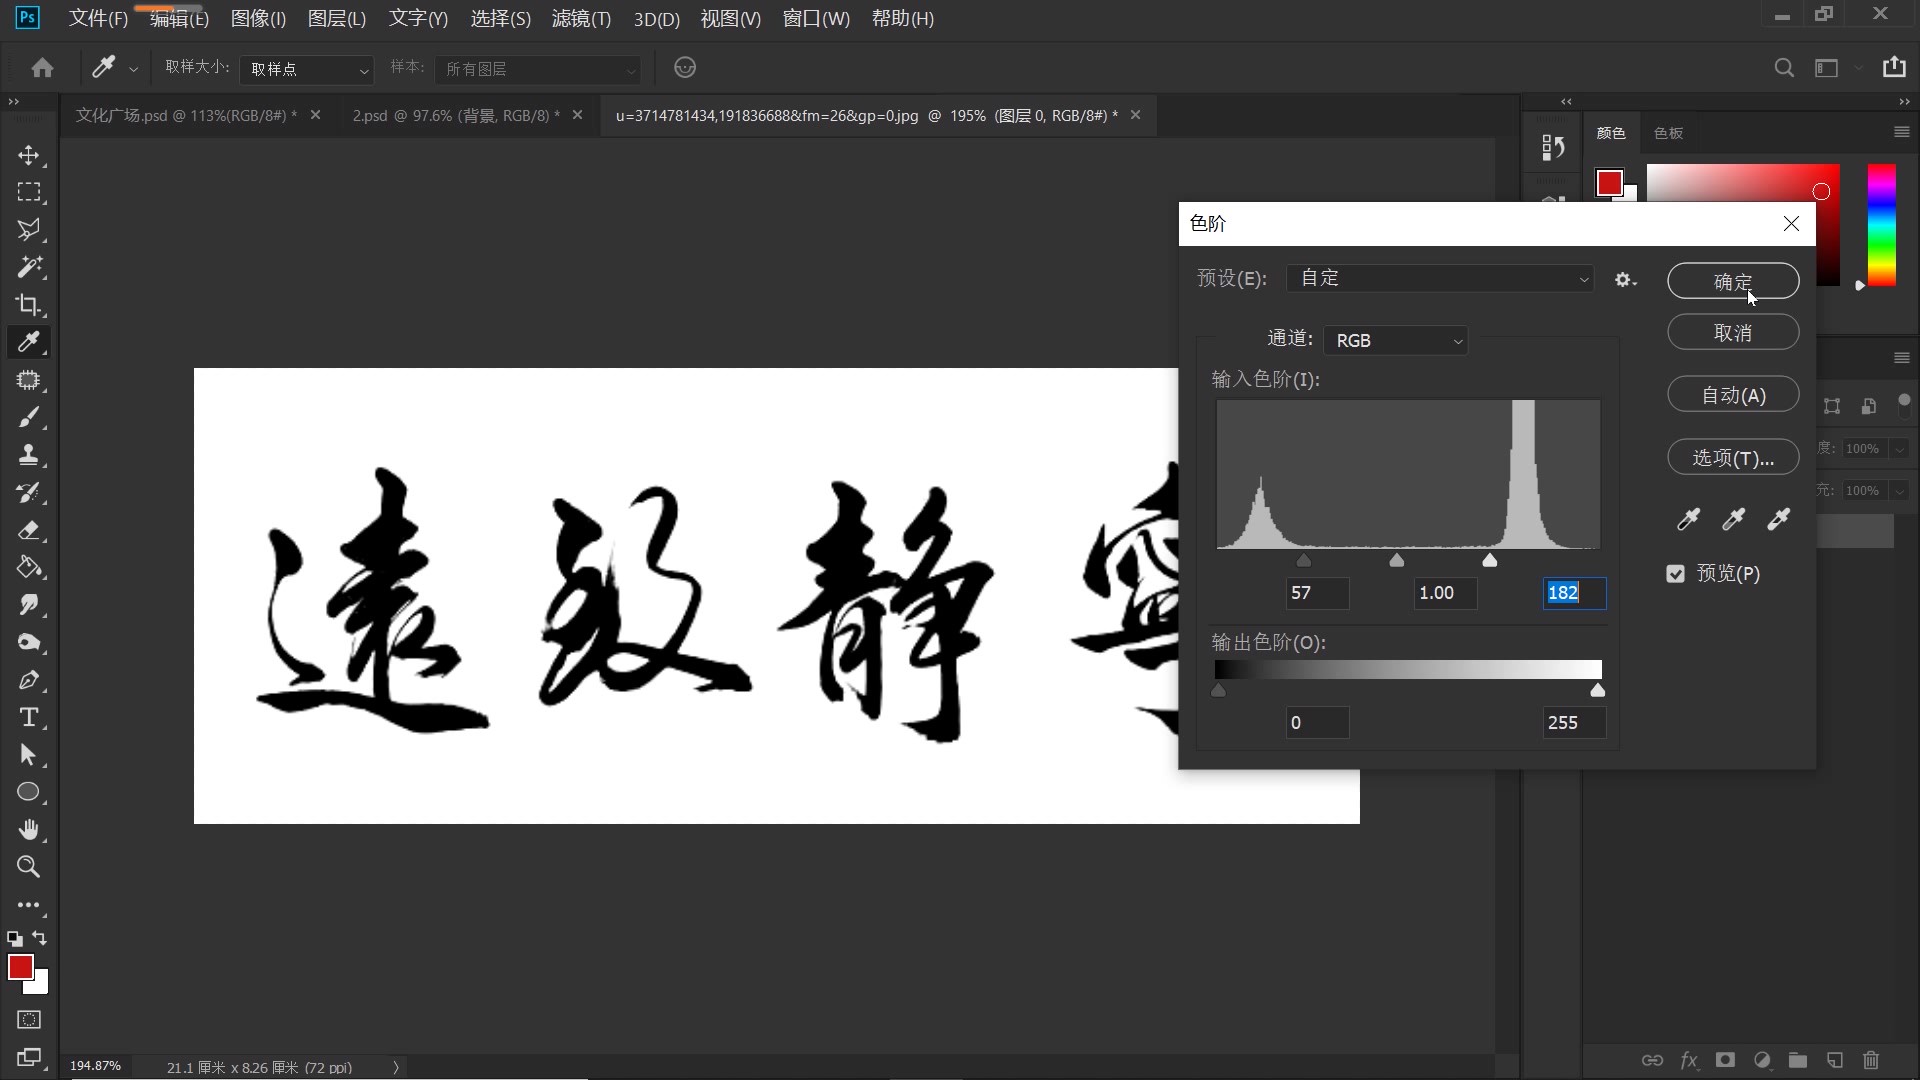Open the 取样大小 sample size dropdown

pyautogui.click(x=305, y=68)
